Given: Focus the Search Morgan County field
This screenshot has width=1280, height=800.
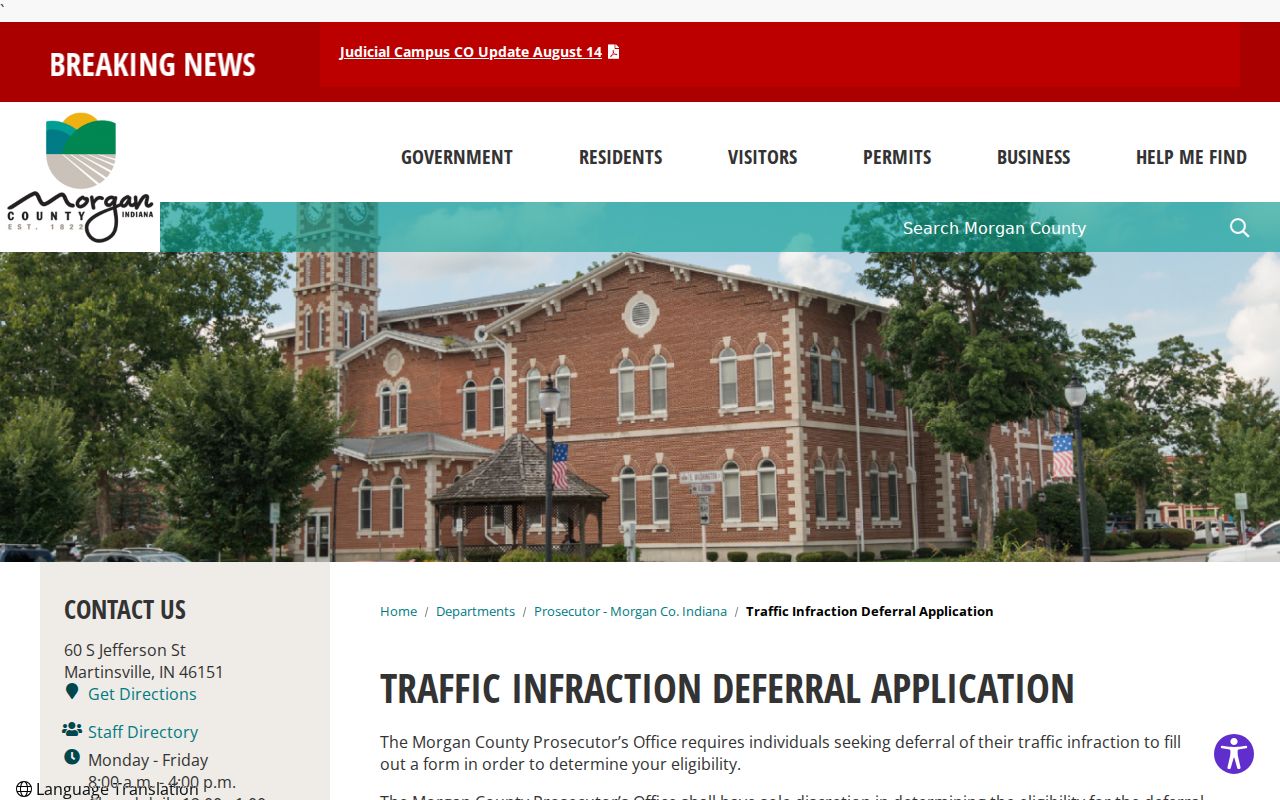Looking at the screenshot, I should pyautogui.click(x=1050, y=228).
